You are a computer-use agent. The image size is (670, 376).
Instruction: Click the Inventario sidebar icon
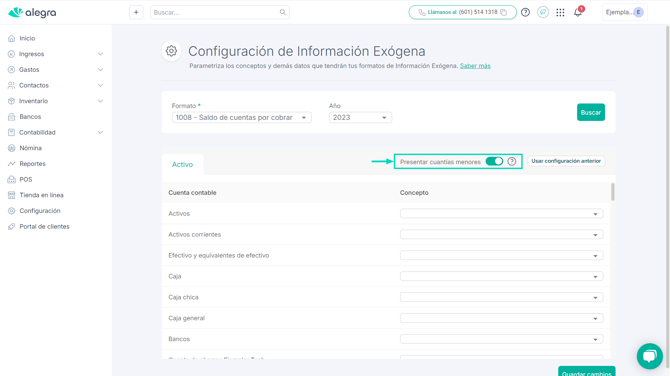coord(12,101)
